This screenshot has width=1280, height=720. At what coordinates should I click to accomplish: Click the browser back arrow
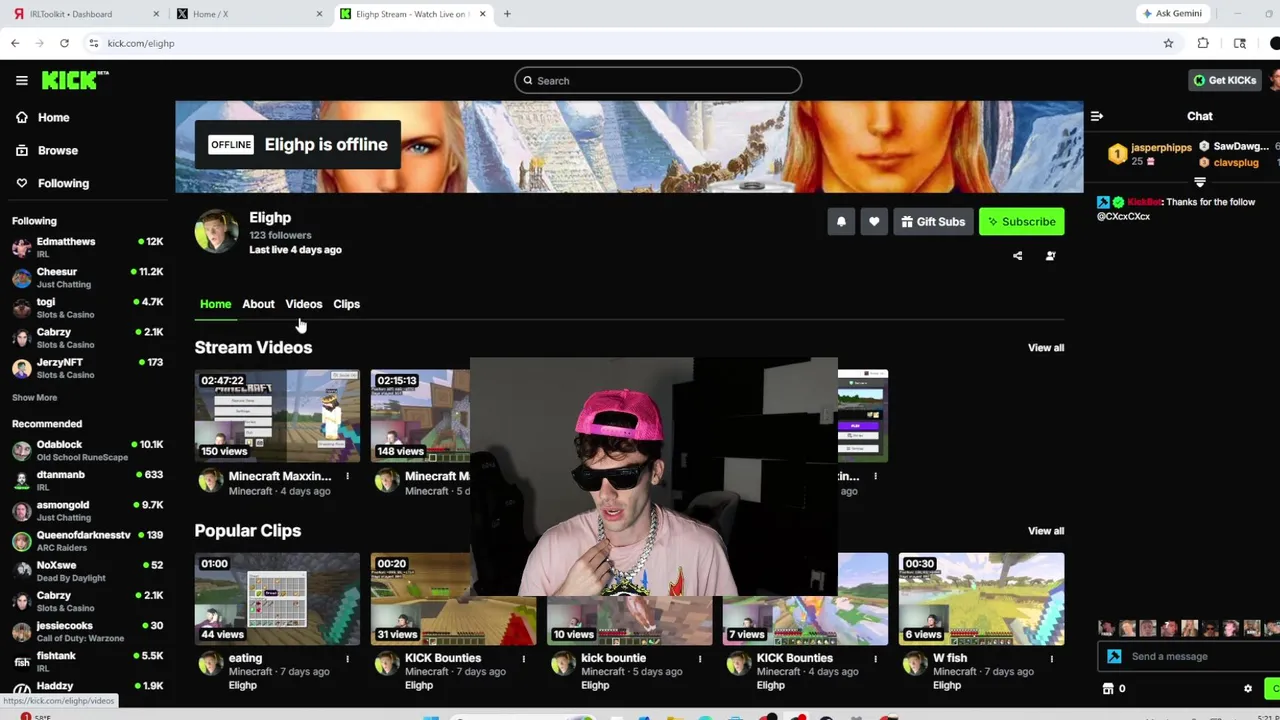15,43
